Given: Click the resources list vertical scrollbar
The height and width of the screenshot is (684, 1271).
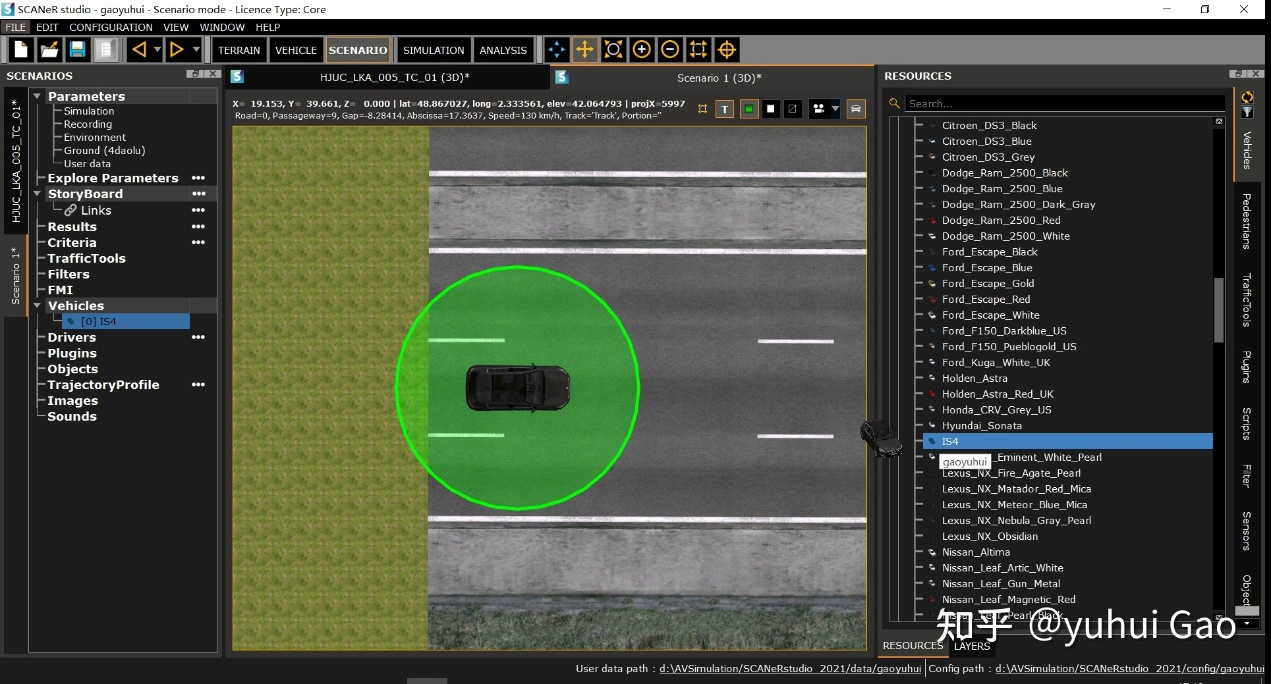Looking at the screenshot, I should click(x=1218, y=310).
